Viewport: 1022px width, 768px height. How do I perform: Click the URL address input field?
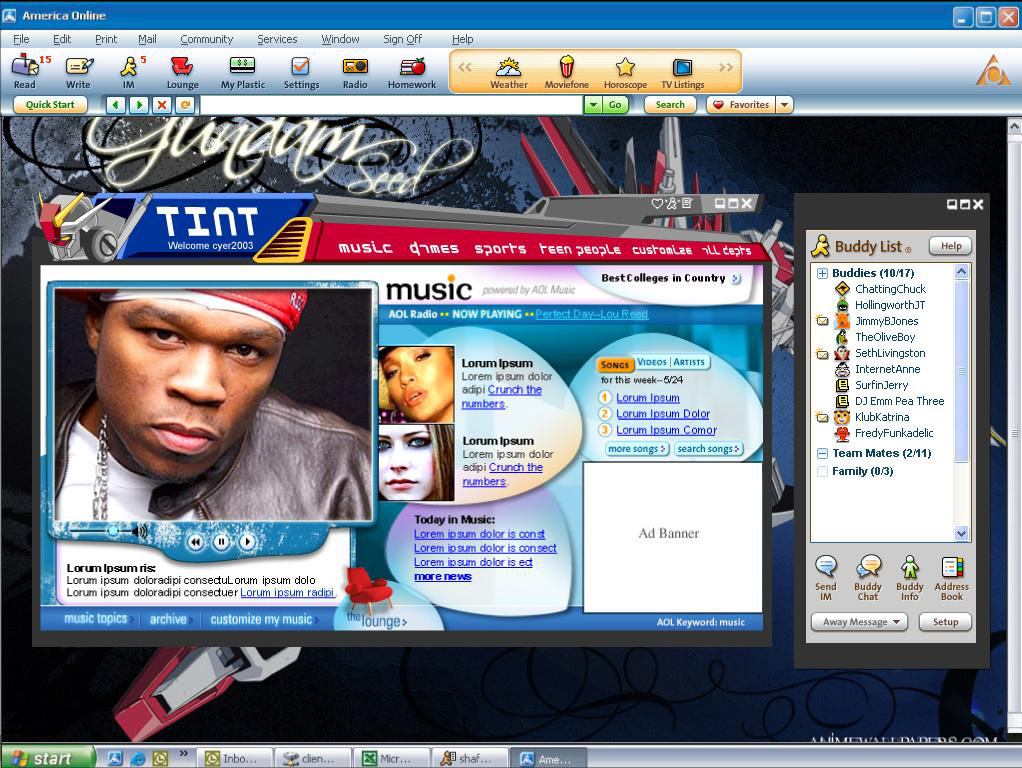pos(392,104)
